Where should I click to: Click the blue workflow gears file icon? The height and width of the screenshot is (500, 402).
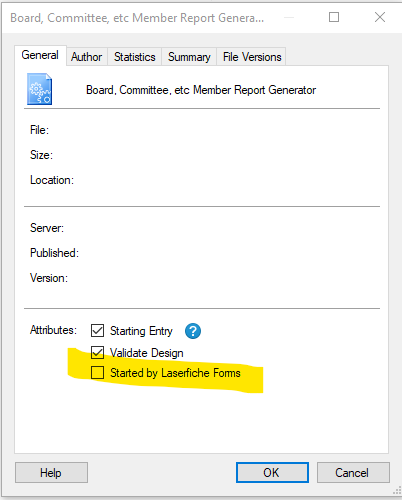click(39, 89)
